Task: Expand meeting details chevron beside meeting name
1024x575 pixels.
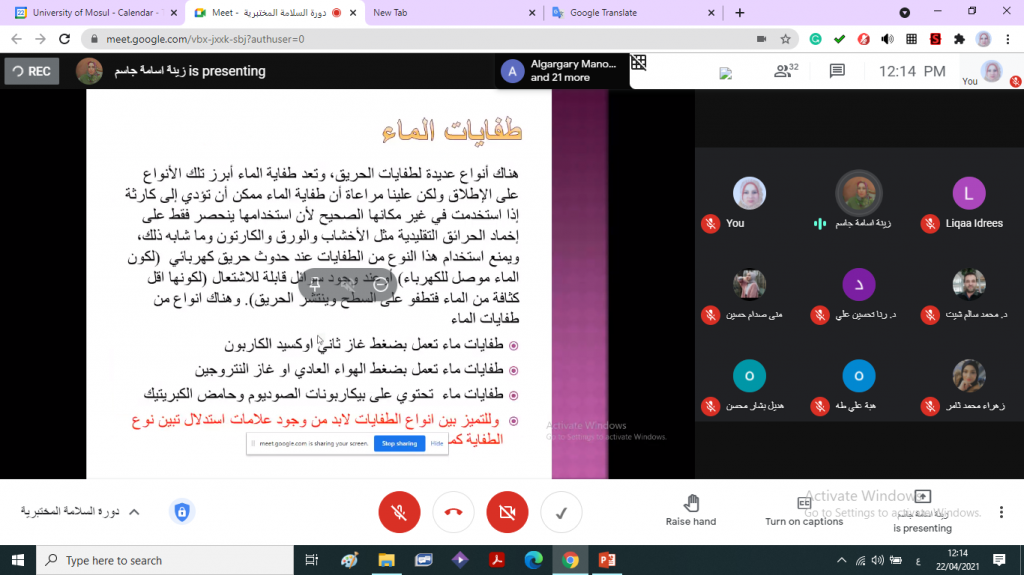Action: pyautogui.click(x=134, y=512)
